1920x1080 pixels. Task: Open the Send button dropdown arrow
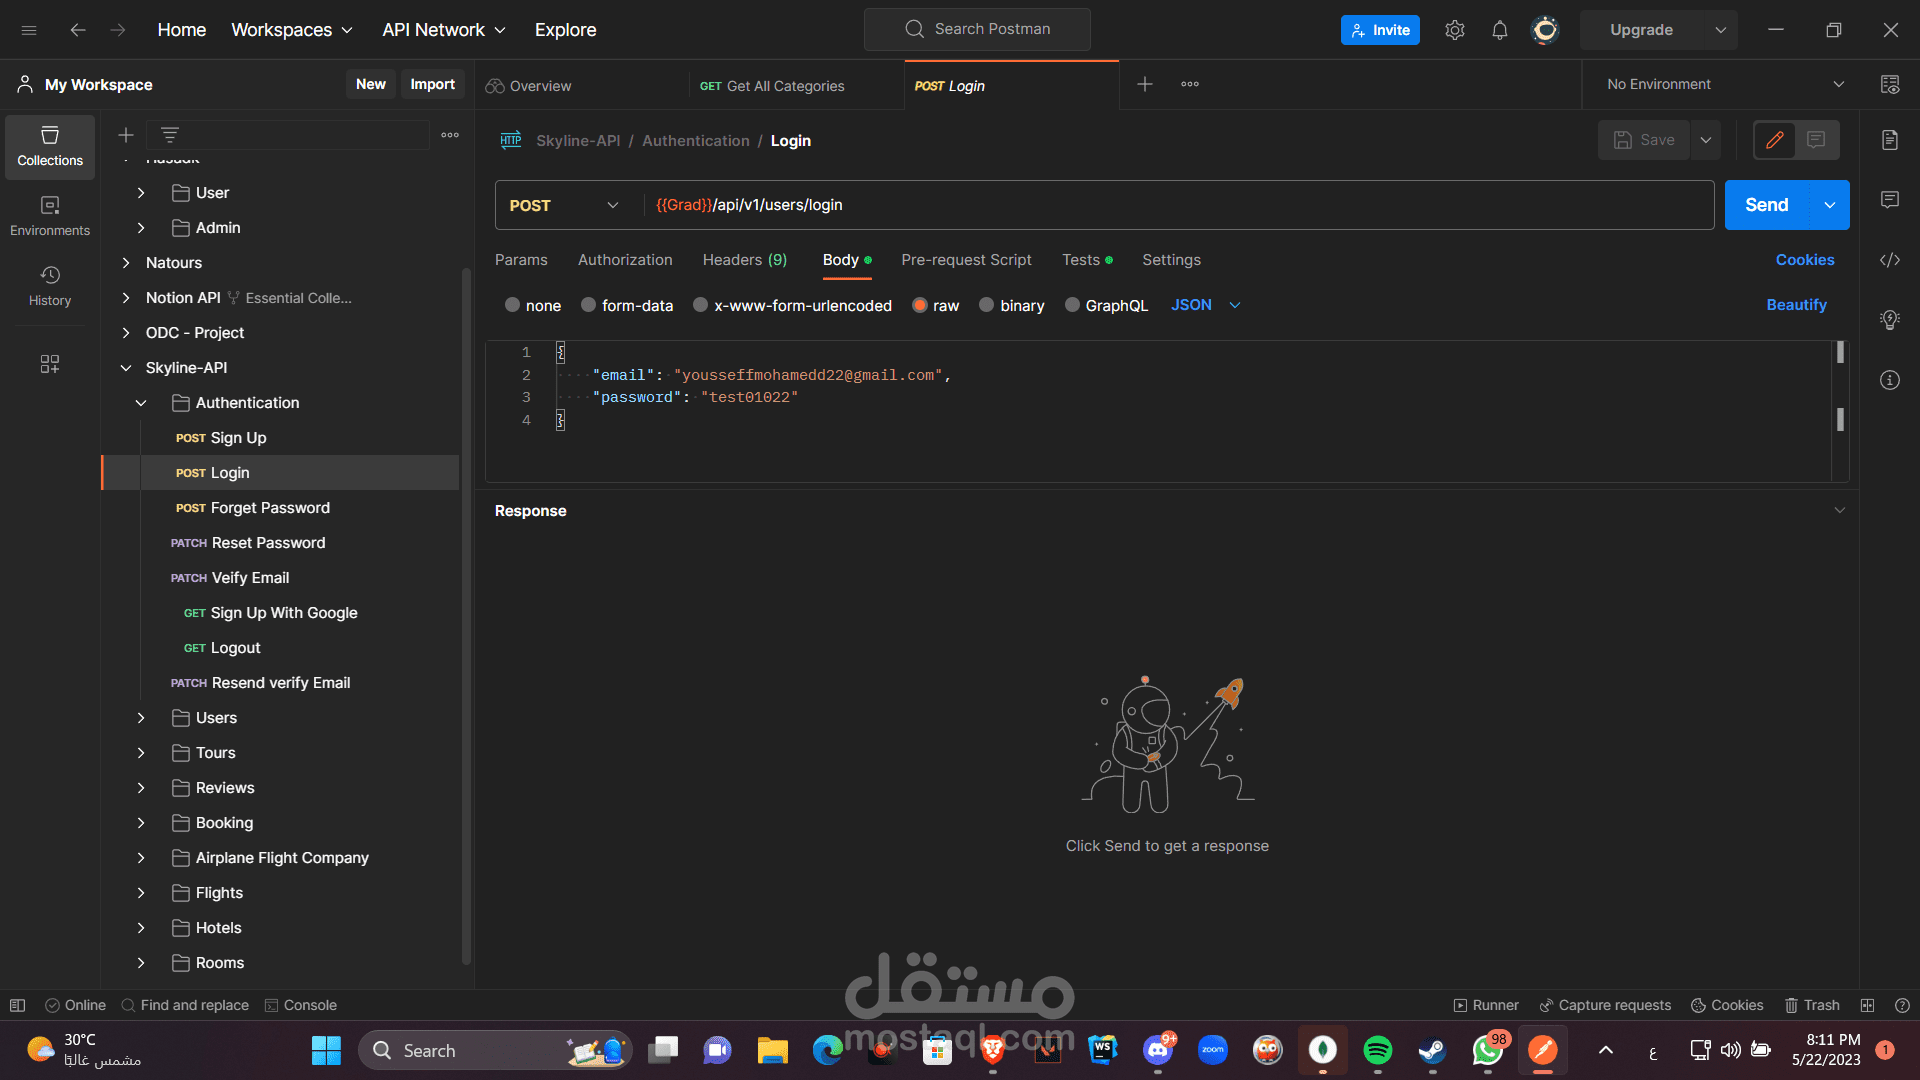click(1830, 205)
